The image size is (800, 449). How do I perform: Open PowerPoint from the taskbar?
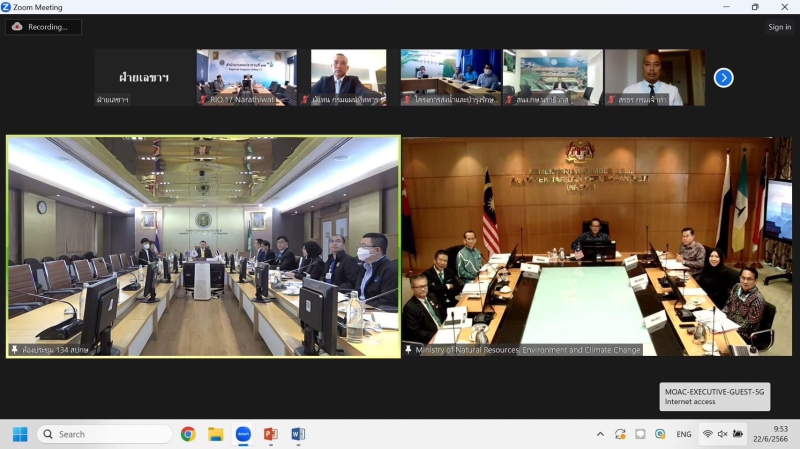click(x=270, y=434)
